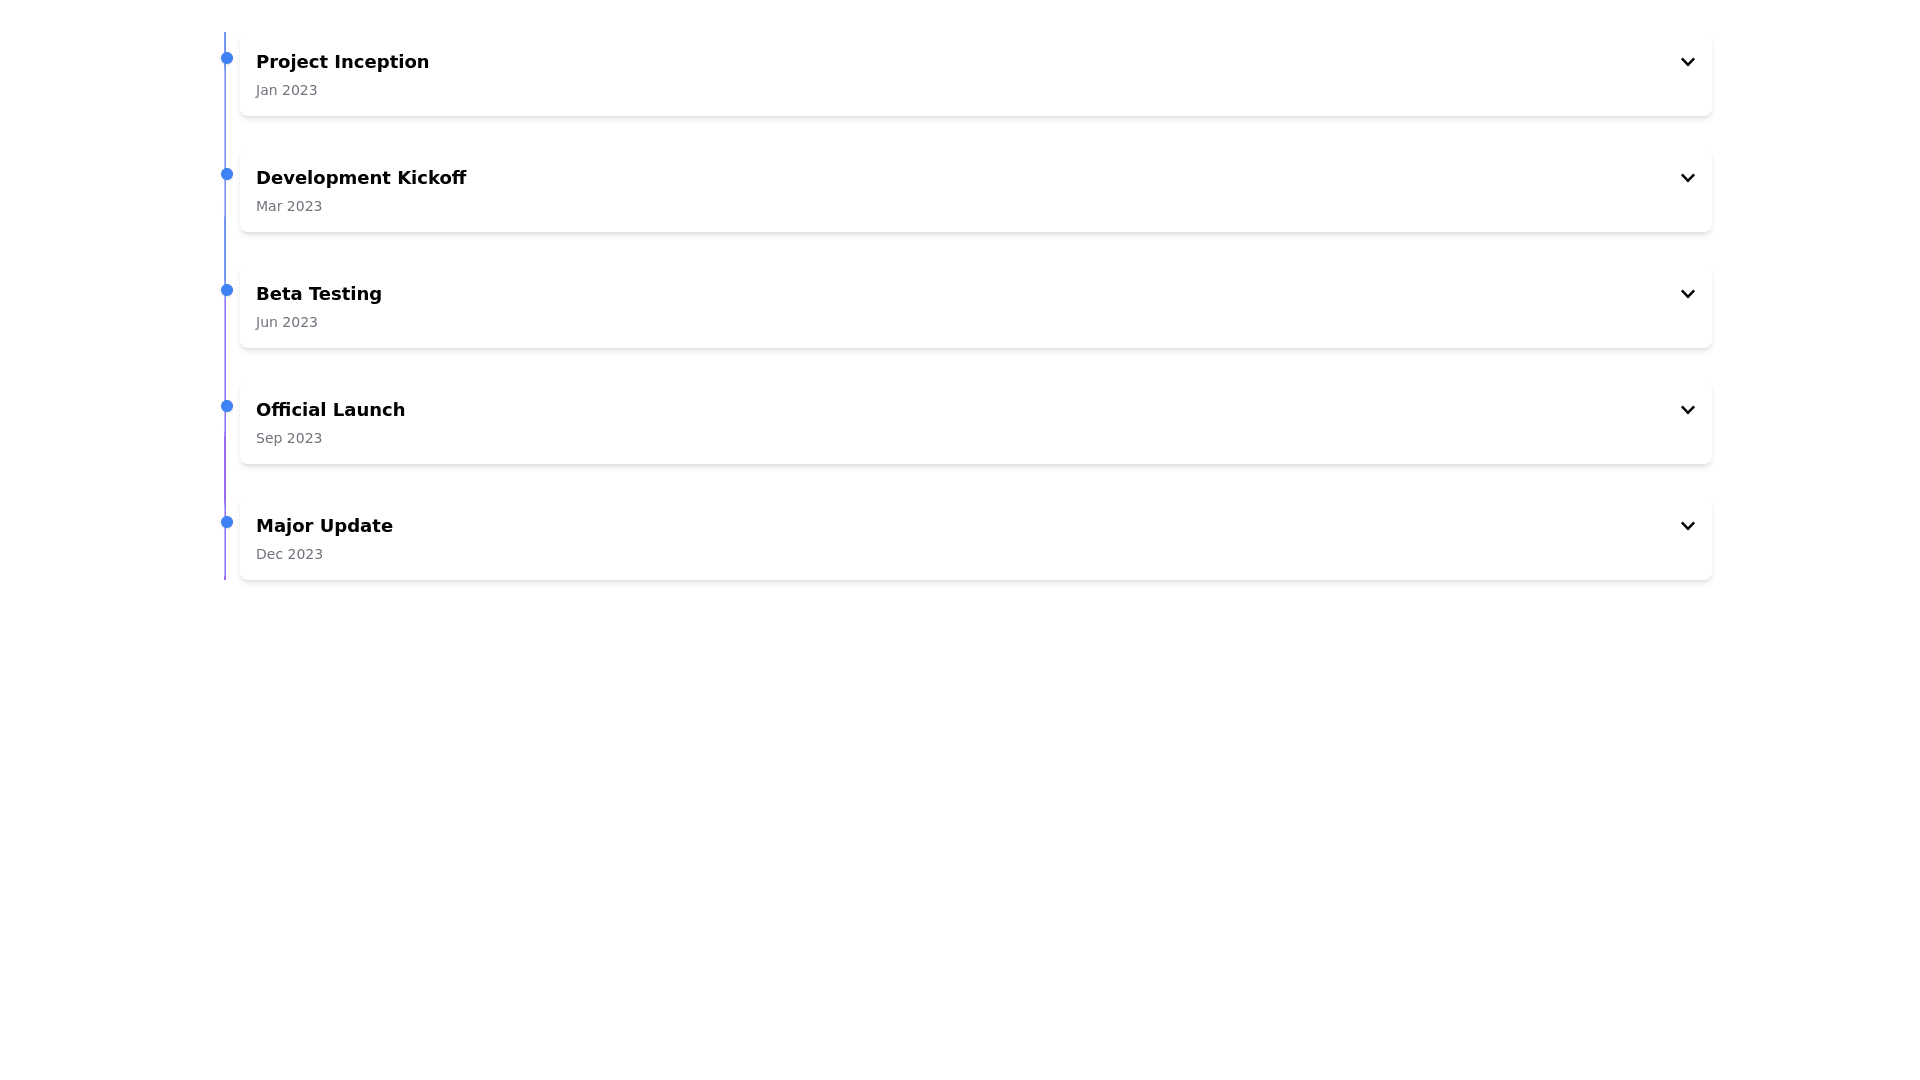Expand the Beta Testing chevron

click(1687, 294)
